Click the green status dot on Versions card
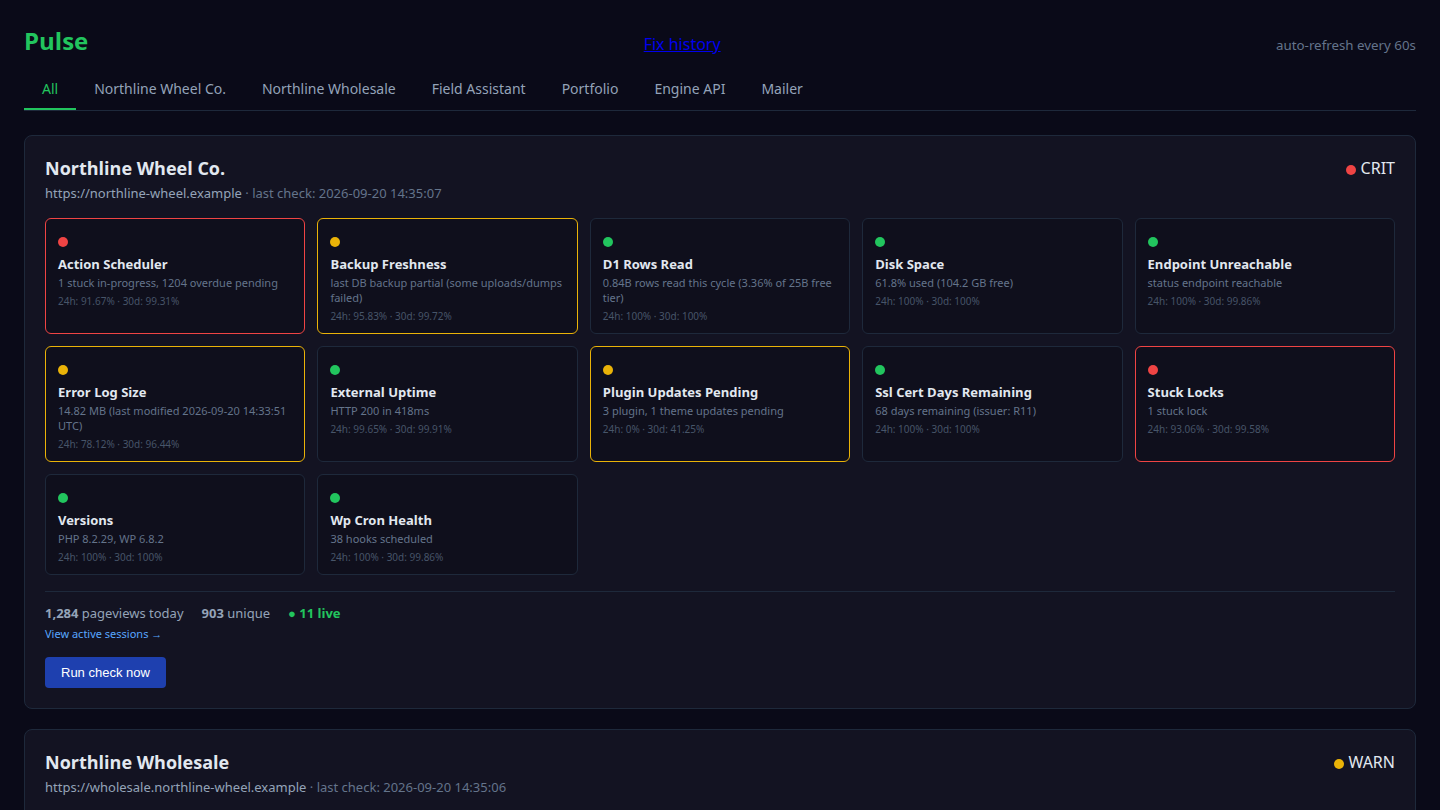The width and height of the screenshot is (1440, 810). point(63,498)
